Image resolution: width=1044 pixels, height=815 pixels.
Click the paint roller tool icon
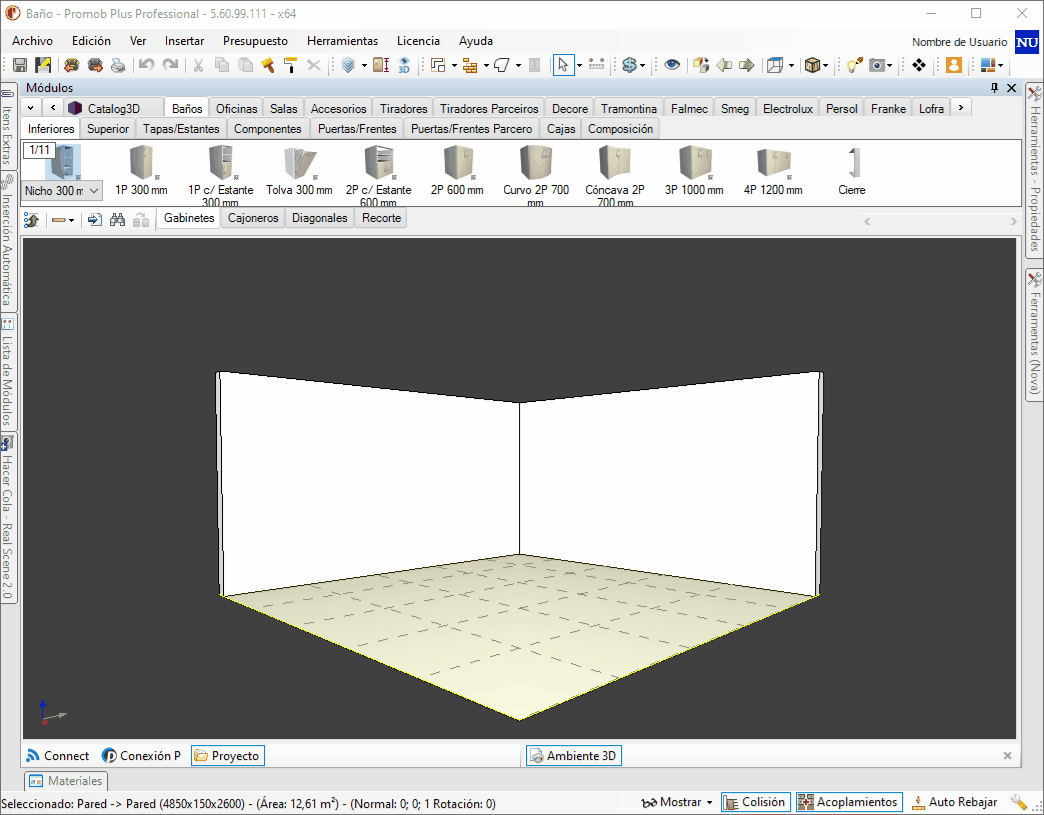290,65
